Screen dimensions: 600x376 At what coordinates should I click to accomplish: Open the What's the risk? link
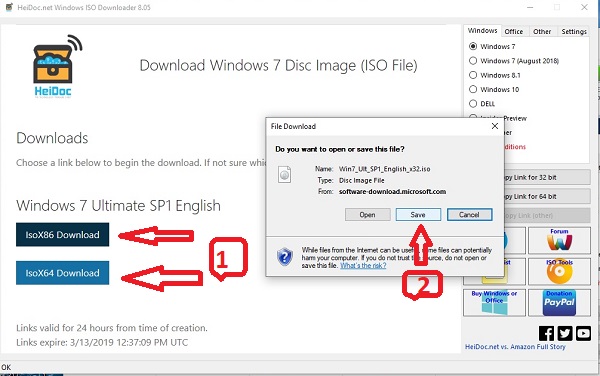(x=363, y=265)
